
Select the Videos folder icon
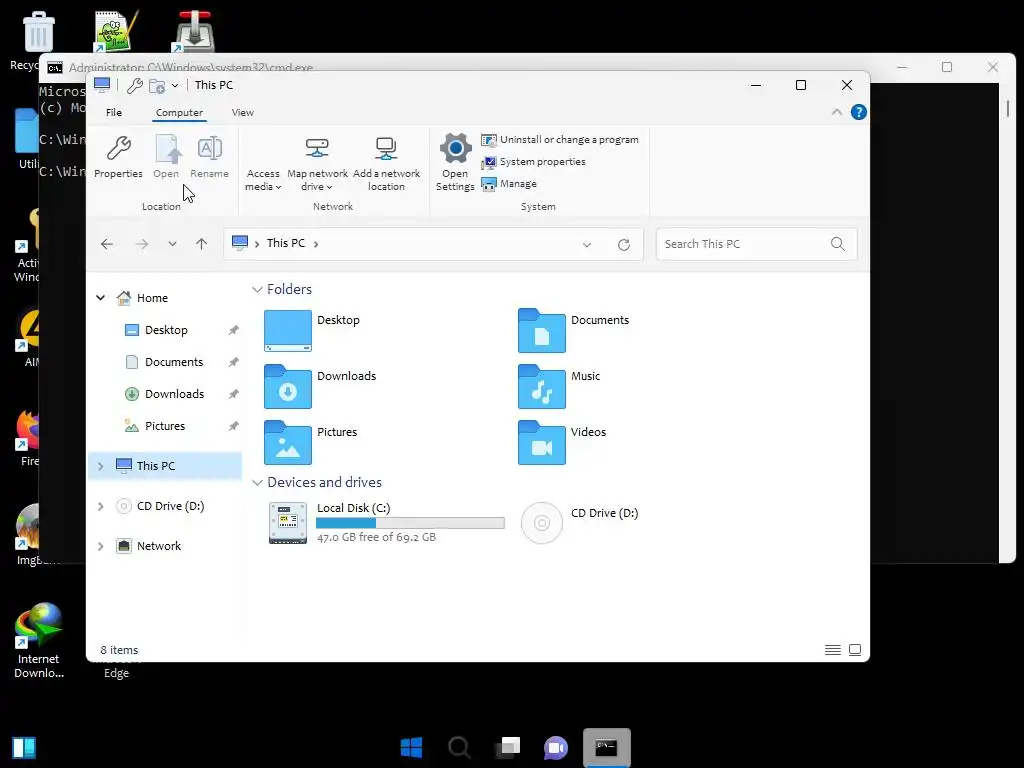pyautogui.click(x=541, y=443)
